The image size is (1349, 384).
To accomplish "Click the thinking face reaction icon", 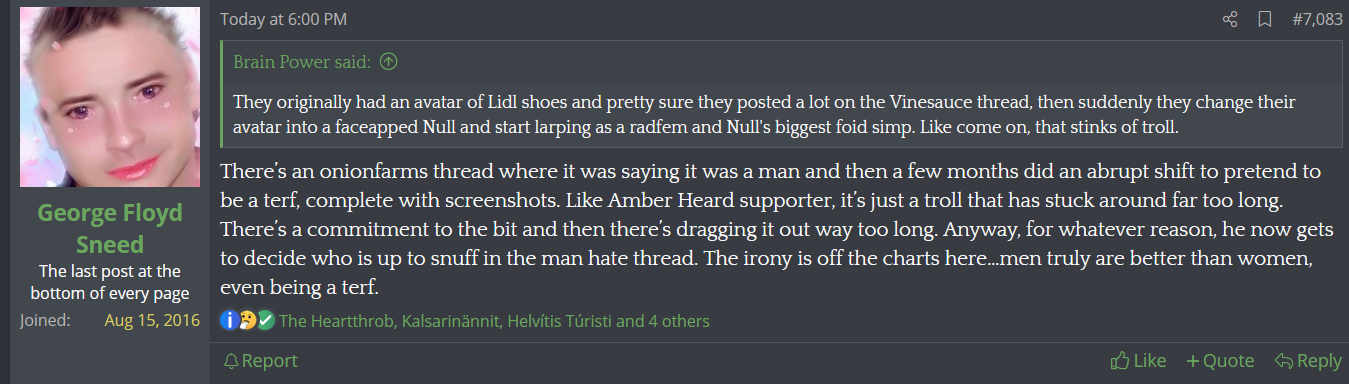I will pyautogui.click(x=247, y=321).
